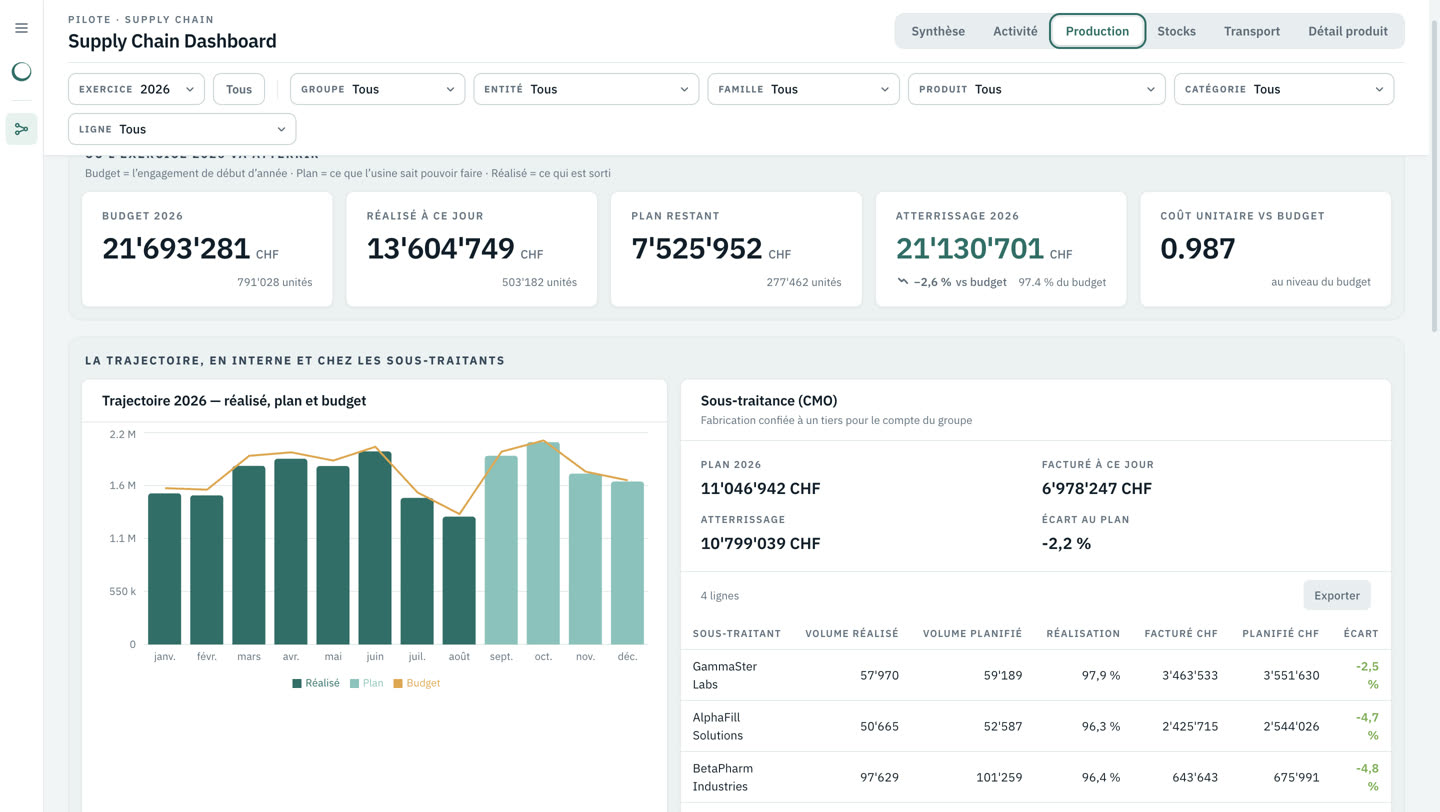Click the Réalisé à ce jour value 13'604'749

[441, 248]
